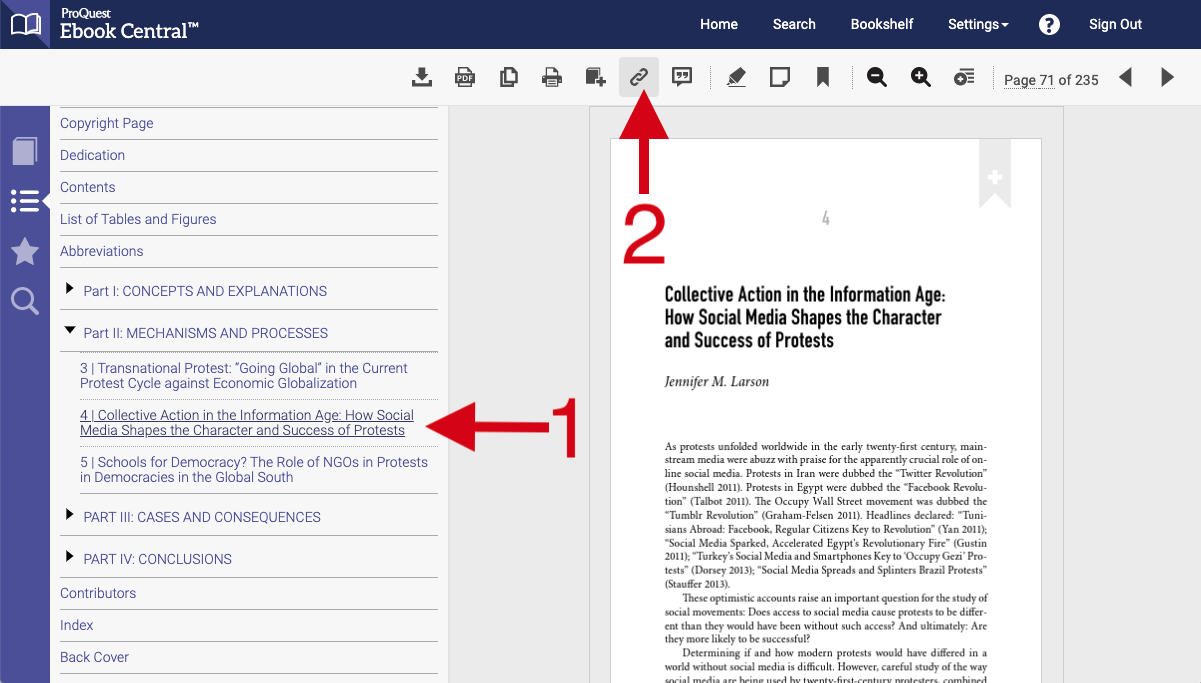
Task: Toggle the bookmark ribbon on page
Action: pyautogui.click(x=994, y=177)
